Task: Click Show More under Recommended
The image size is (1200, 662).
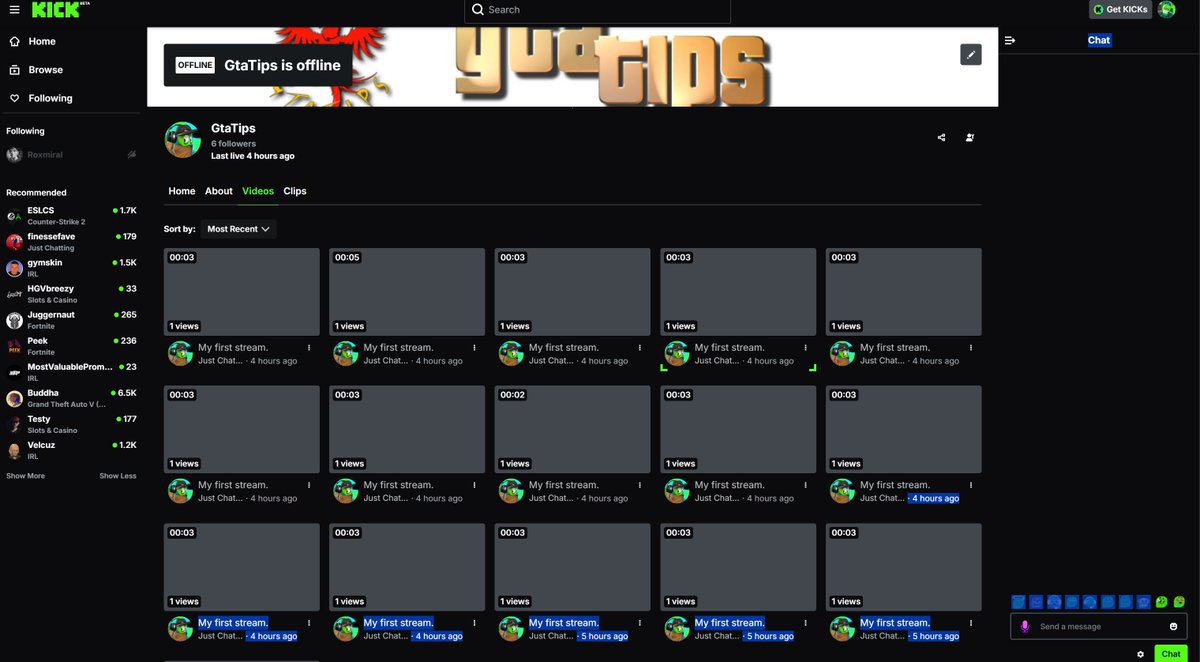Action: coord(25,476)
